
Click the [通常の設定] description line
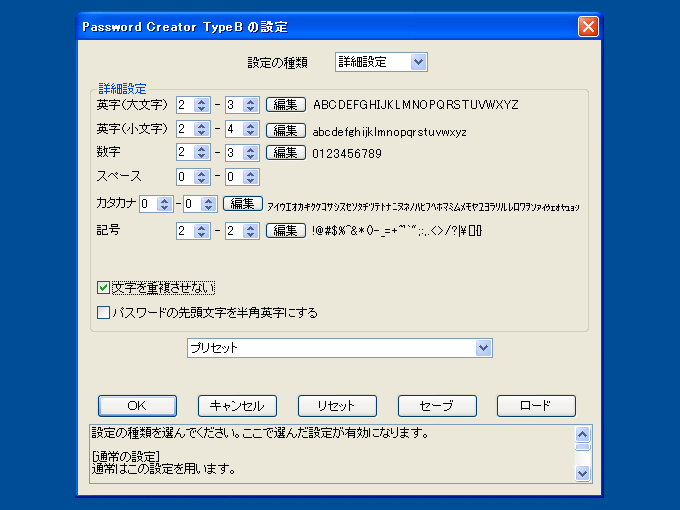[x=126, y=456]
